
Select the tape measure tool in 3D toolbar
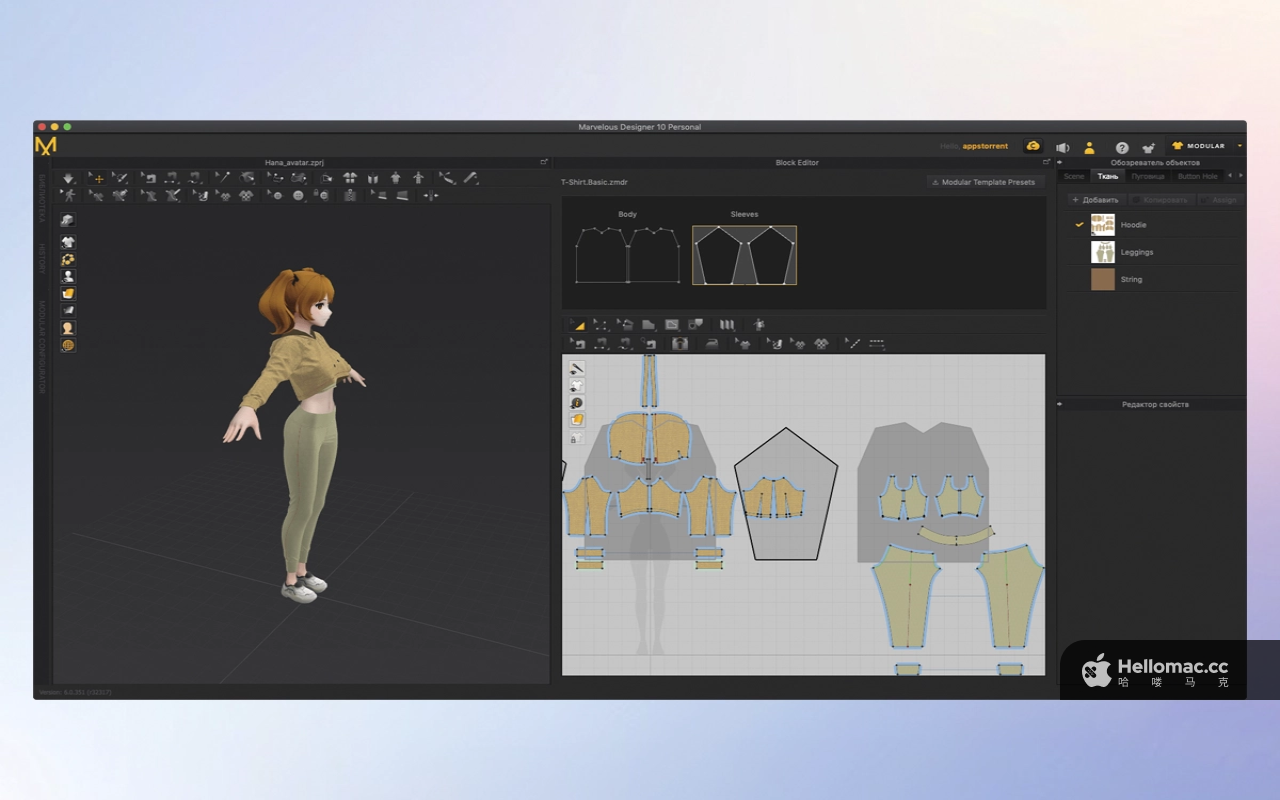470,178
